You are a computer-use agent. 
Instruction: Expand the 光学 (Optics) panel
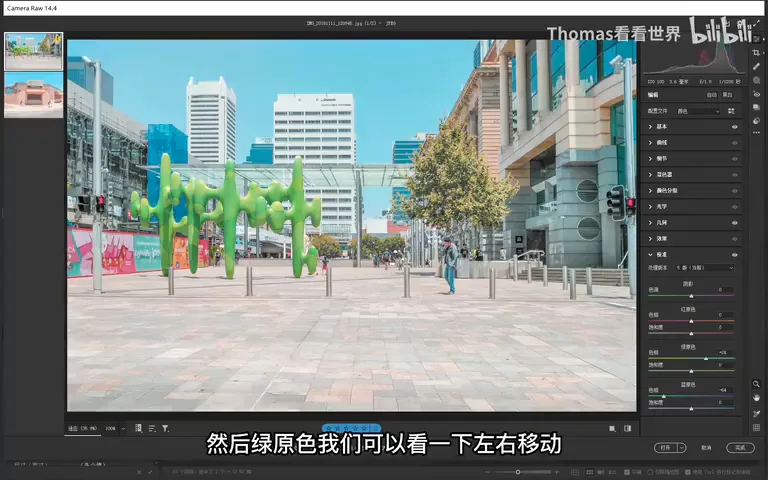pyautogui.click(x=650, y=207)
